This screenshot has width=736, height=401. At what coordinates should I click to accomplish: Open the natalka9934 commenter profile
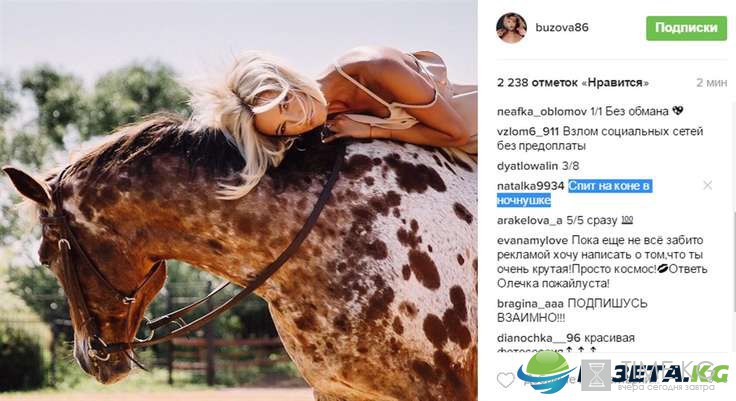[530, 186]
